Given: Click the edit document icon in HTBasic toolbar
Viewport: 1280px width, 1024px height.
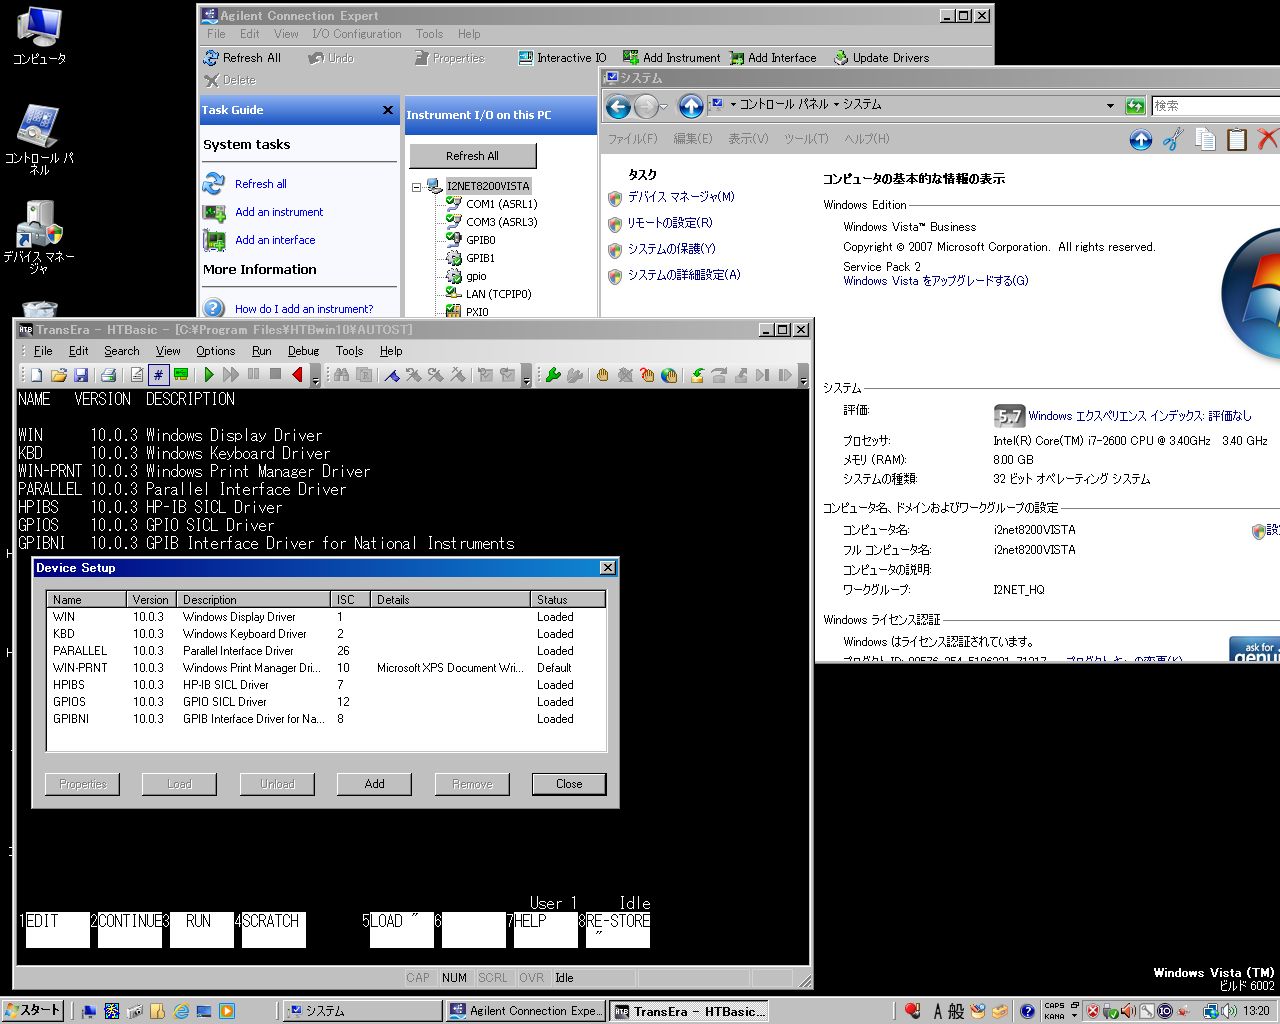Looking at the screenshot, I should [136, 375].
